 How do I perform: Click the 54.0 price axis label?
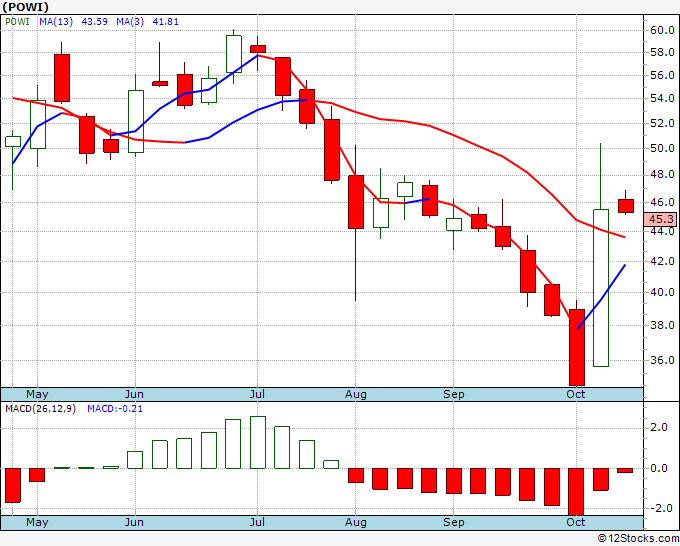pyautogui.click(x=662, y=98)
